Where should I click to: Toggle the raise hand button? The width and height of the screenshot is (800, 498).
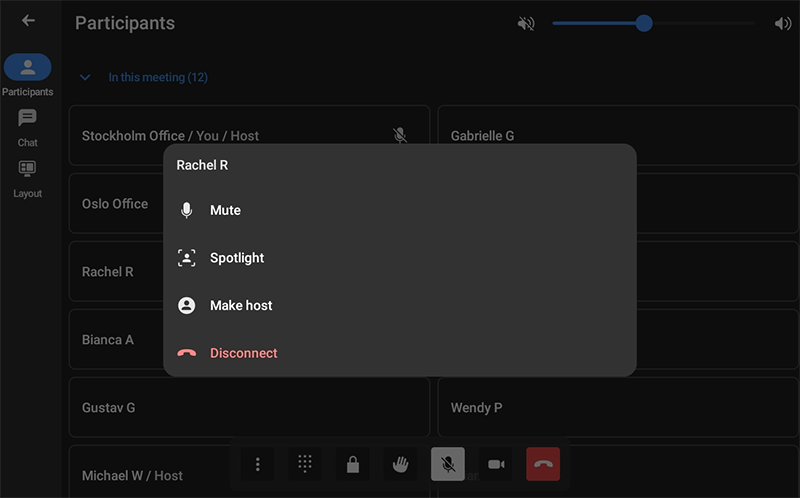click(x=400, y=464)
